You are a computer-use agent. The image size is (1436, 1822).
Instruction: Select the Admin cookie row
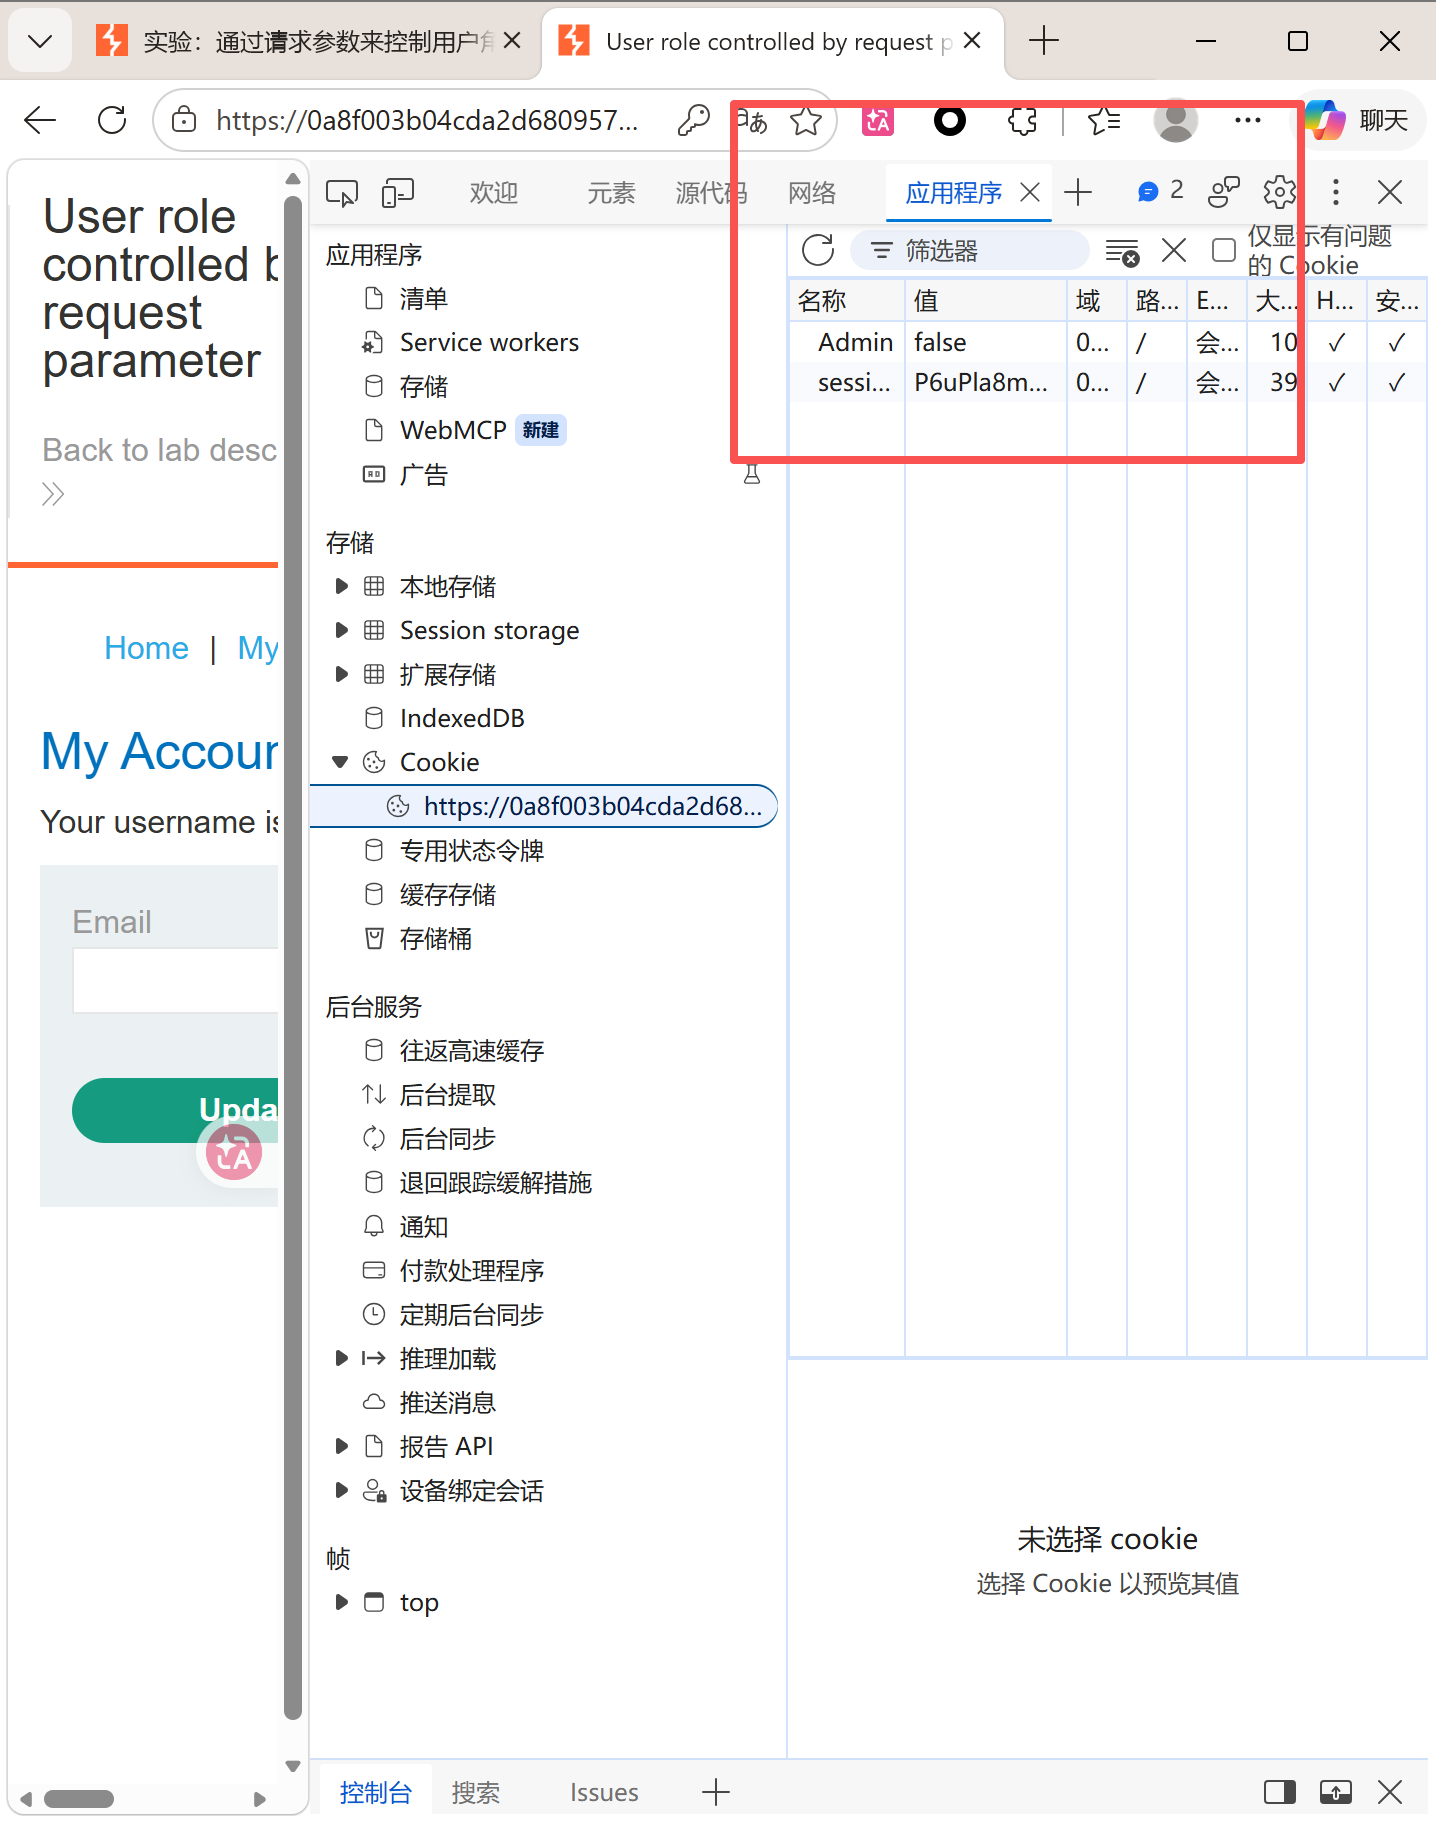pos(1107,342)
